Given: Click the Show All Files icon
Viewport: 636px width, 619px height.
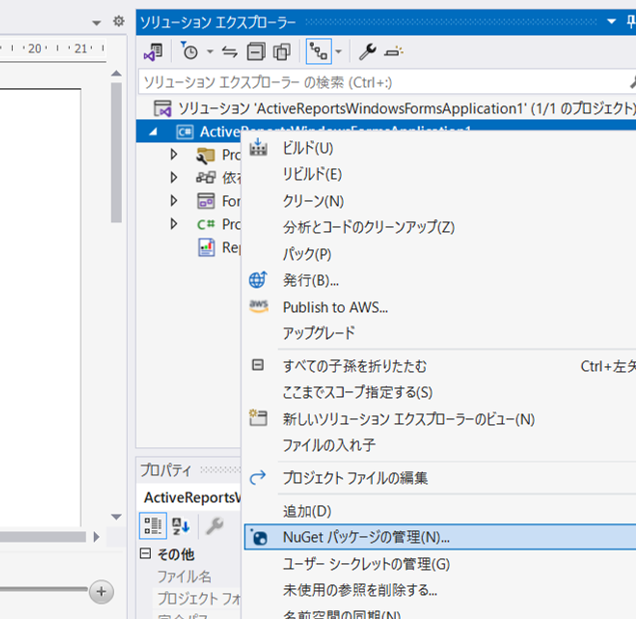Looking at the screenshot, I should pos(282,52).
